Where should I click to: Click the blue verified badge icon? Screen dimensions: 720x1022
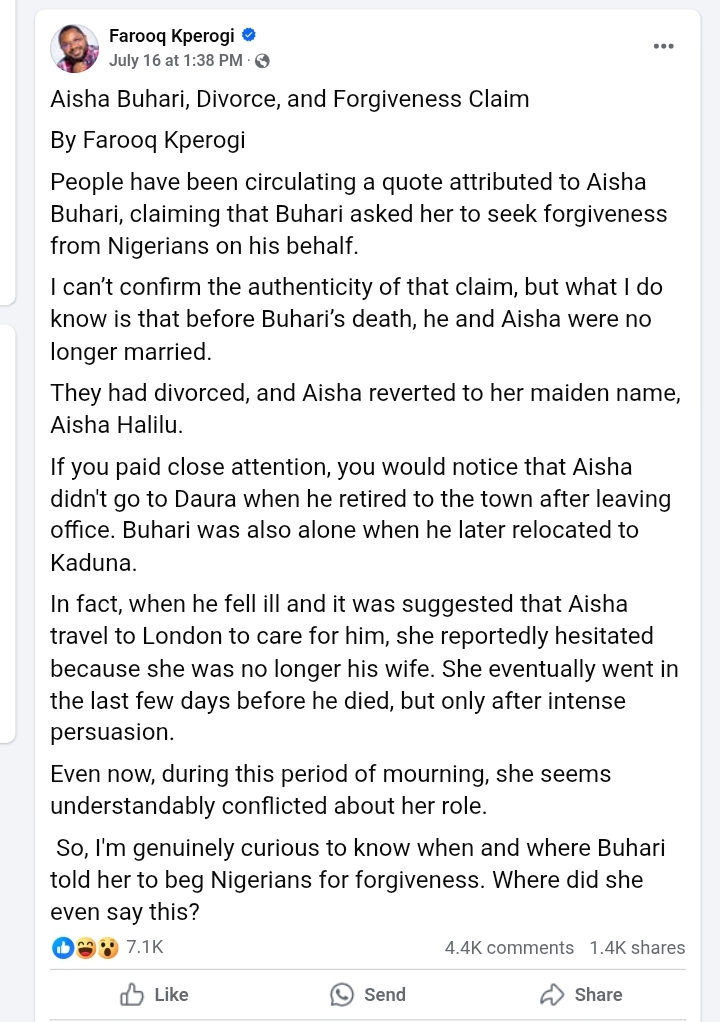coord(249,35)
